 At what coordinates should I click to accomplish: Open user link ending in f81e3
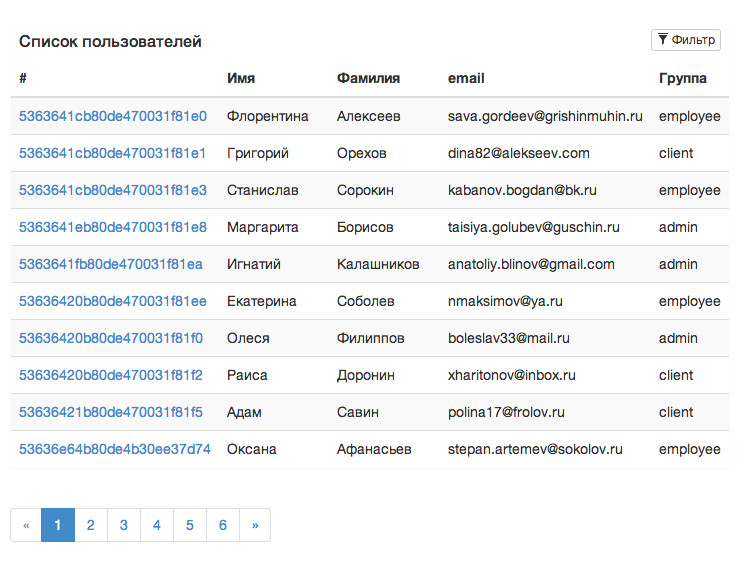pyautogui.click(x=113, y=190)
